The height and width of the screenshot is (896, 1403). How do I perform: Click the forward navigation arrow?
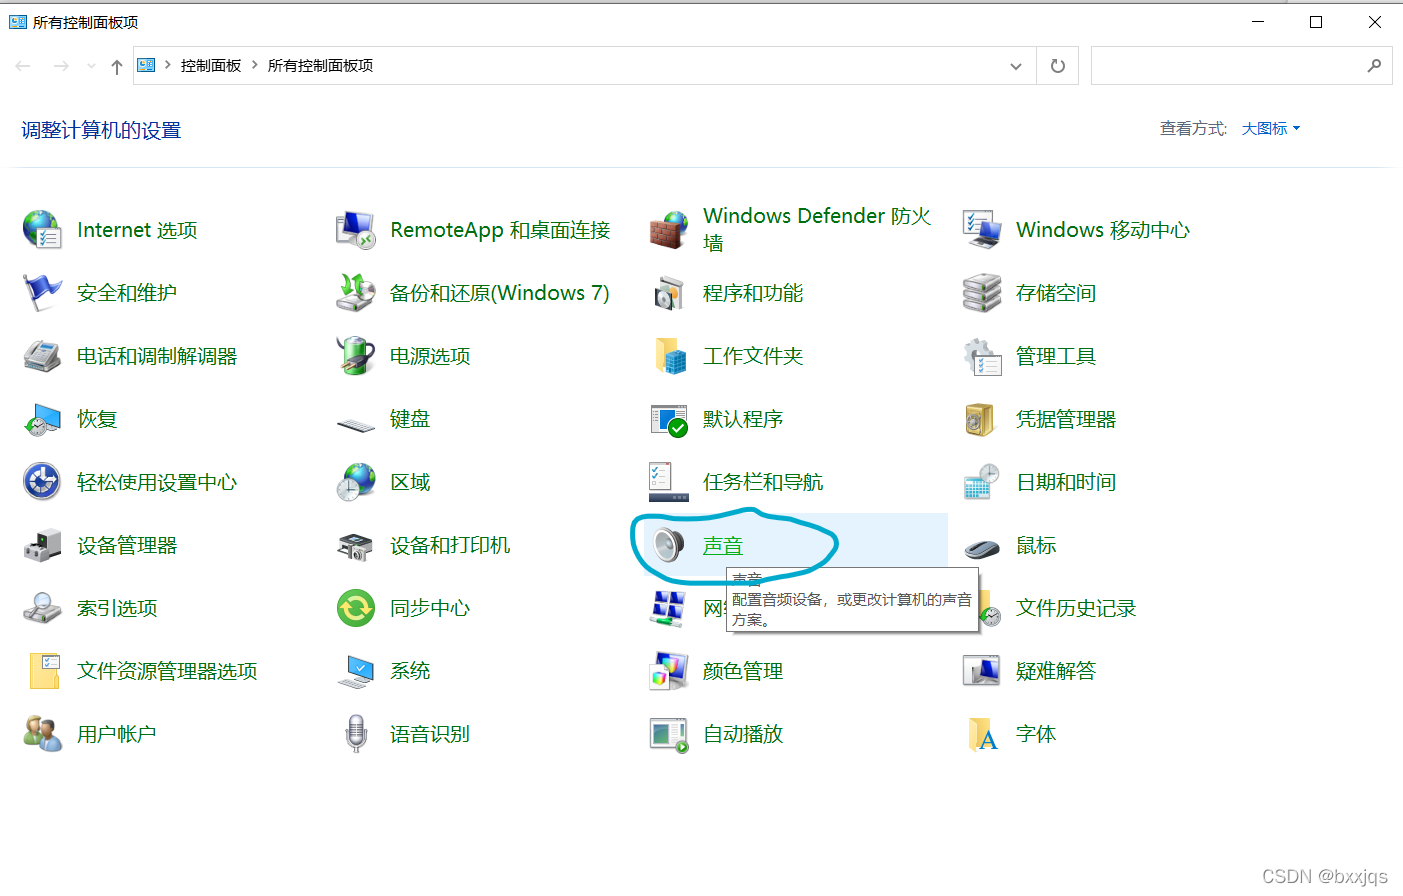click(x=61, y=66)
